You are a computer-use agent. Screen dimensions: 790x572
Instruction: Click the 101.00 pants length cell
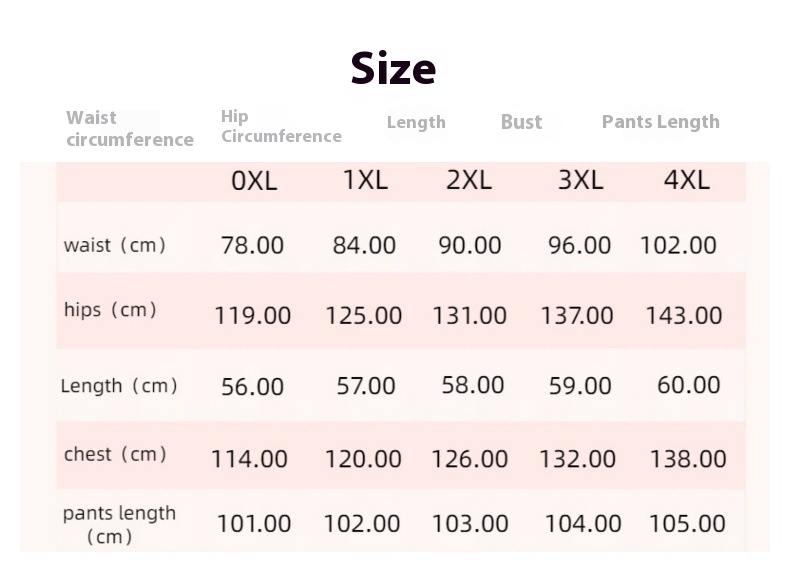pyautogui.click(x=254, y=524)
